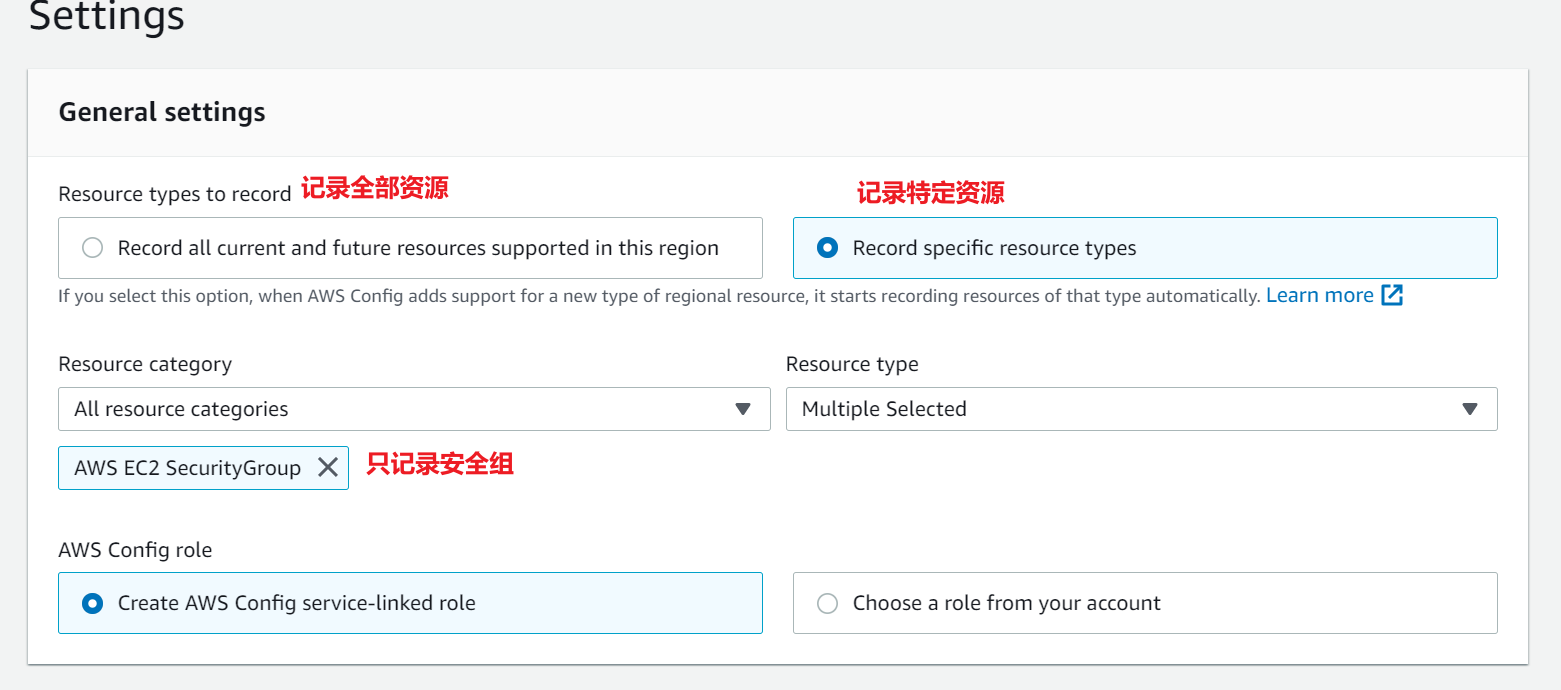
Task: Click the General settings panel header
Action: click(162, 112)
